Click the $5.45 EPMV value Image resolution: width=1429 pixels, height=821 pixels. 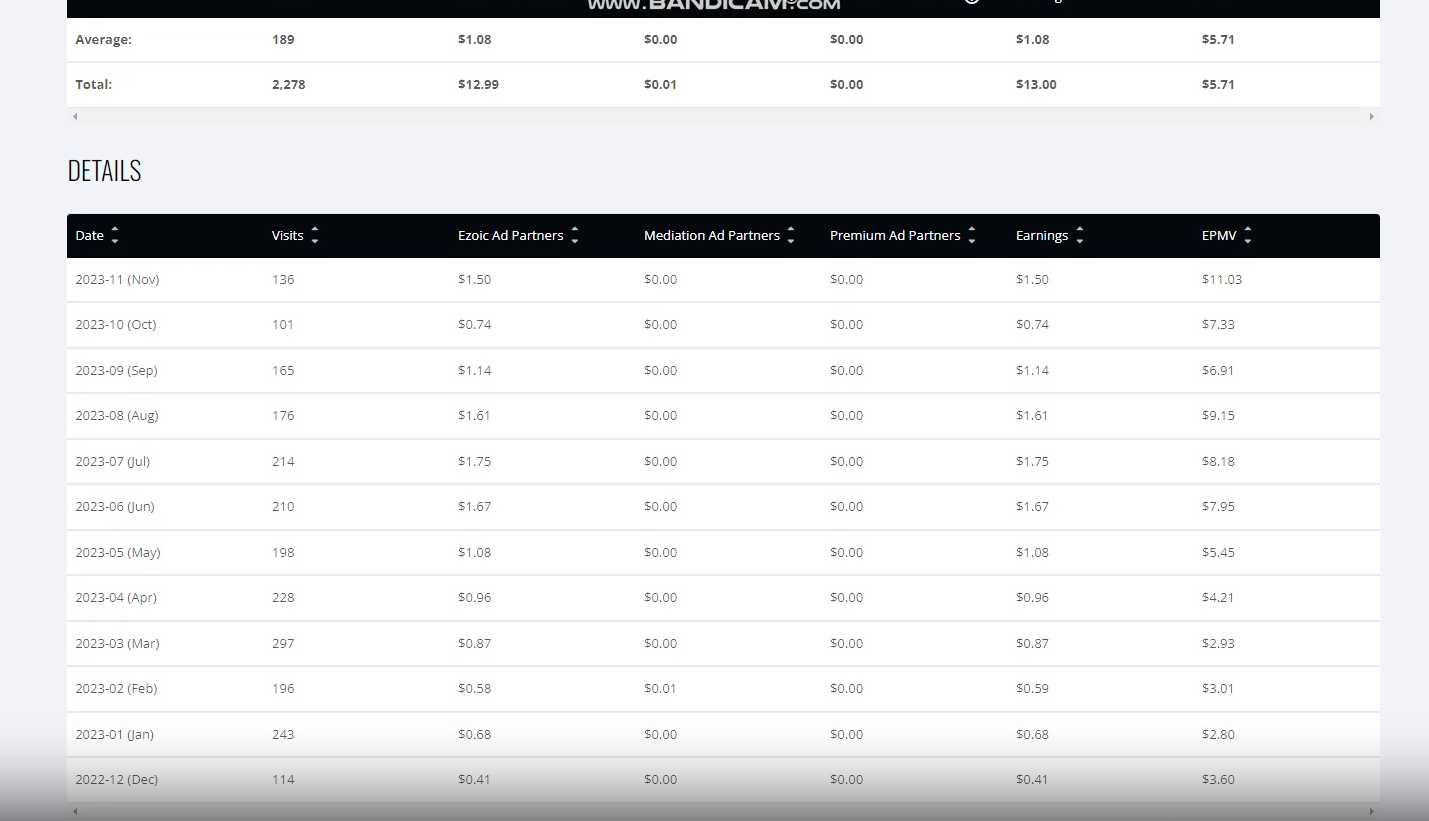pos(1218,553)
